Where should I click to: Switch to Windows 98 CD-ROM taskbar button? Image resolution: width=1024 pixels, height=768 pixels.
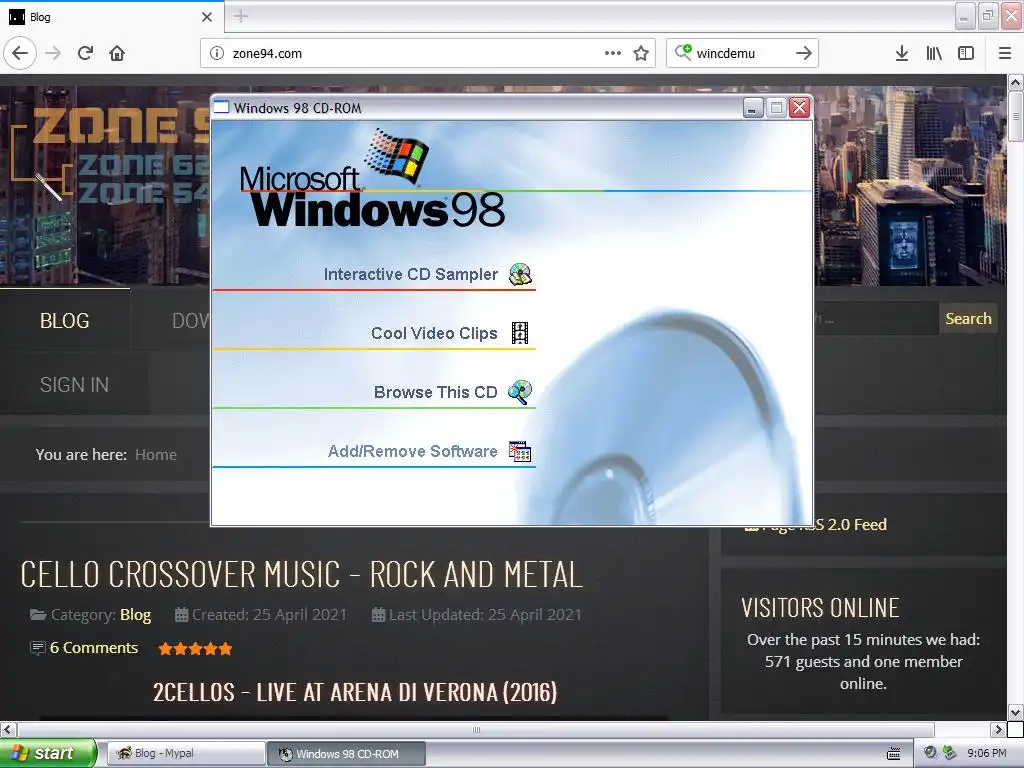(x=347, y=754)
